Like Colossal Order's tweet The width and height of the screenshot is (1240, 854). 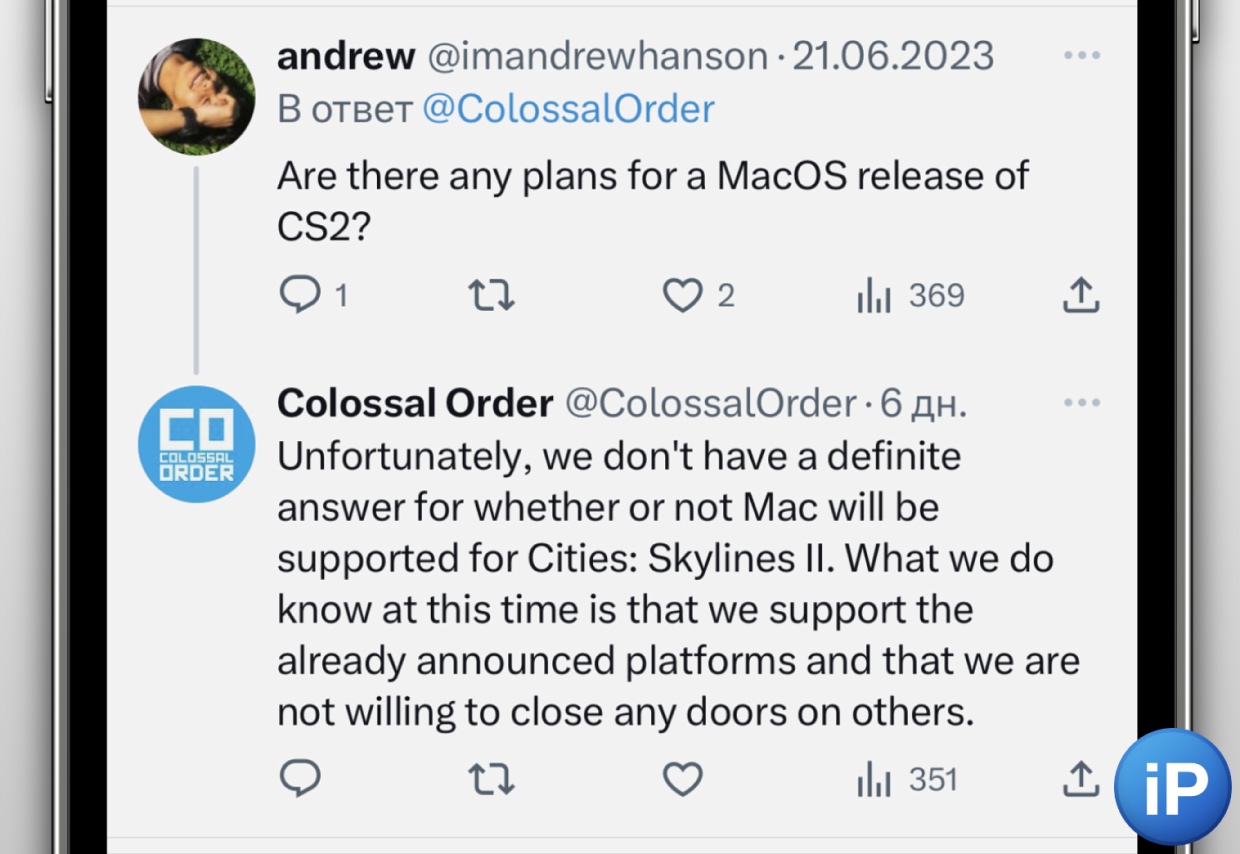tap(683, 779)
